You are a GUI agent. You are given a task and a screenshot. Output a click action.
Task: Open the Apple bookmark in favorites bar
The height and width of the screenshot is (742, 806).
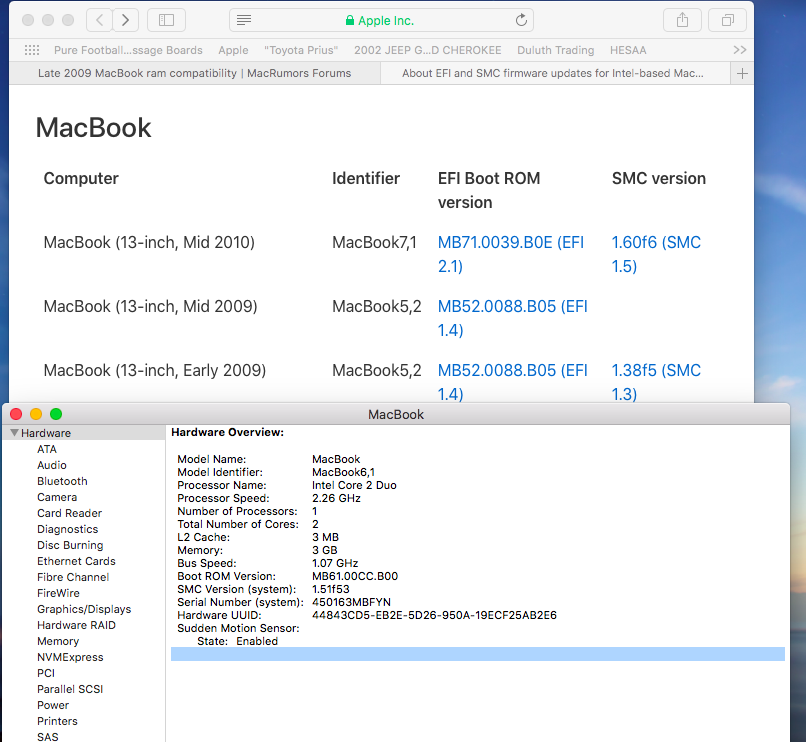(x=233, y=50)
